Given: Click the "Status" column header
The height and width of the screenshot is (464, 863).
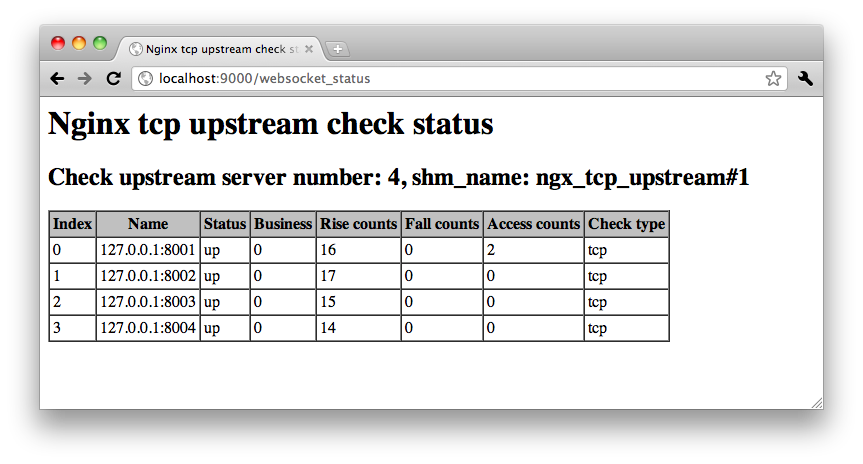Looking at the screenshot, I should pyautogui.click(x=225, y=224).
